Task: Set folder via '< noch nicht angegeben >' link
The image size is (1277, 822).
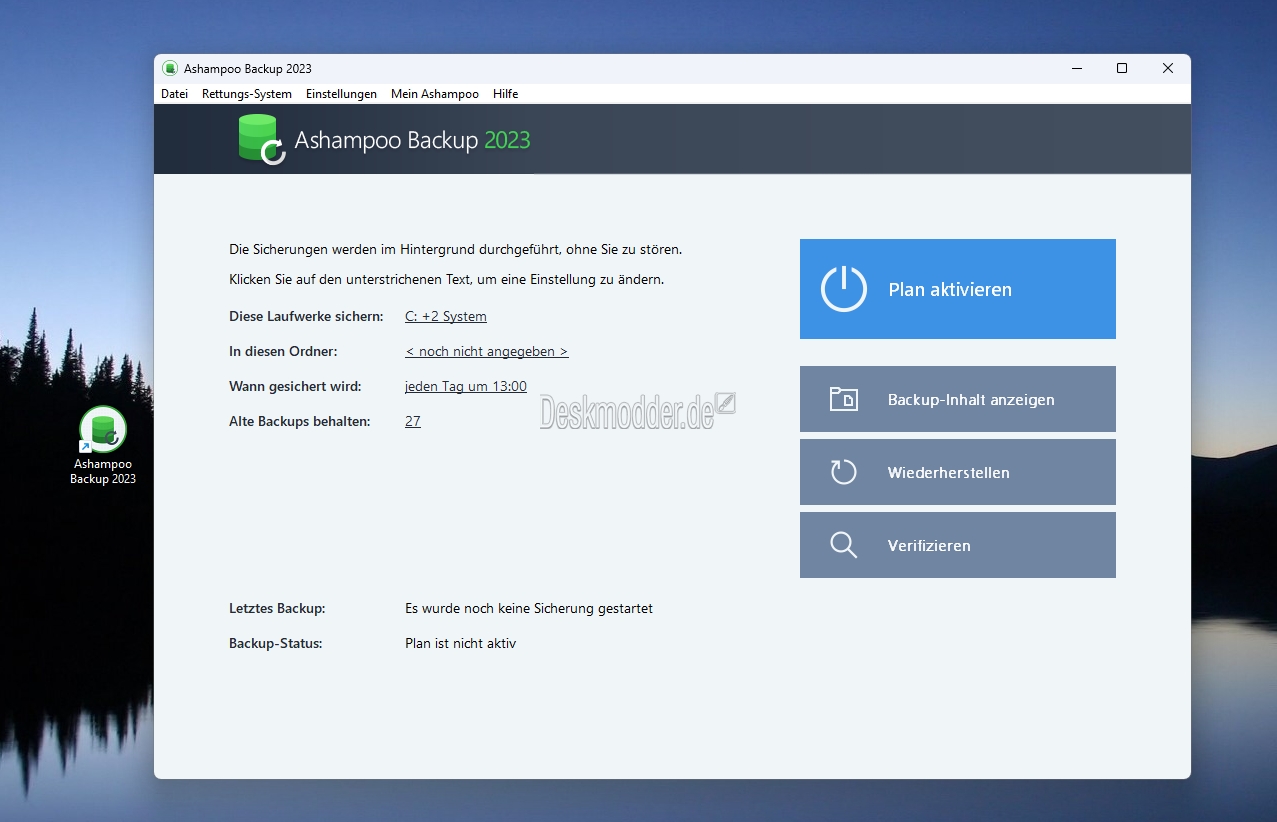Action: pos(487,352)
